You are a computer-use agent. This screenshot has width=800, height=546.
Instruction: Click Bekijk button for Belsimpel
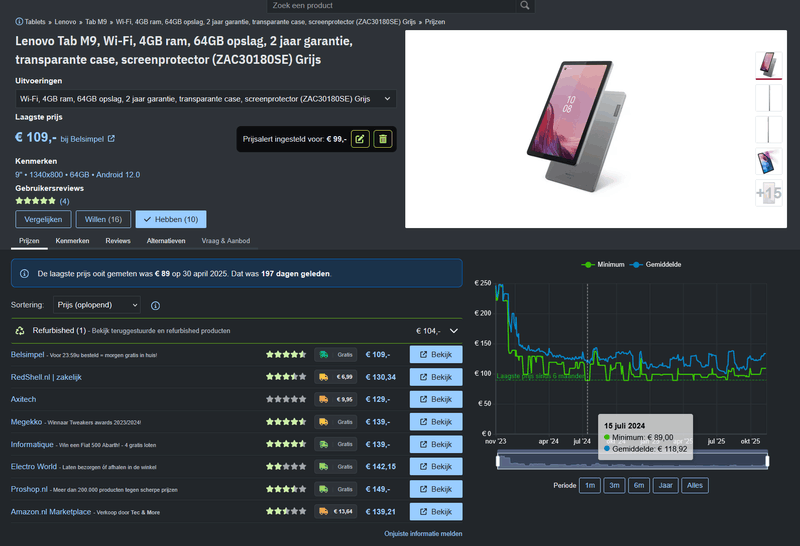pos(436,355)
